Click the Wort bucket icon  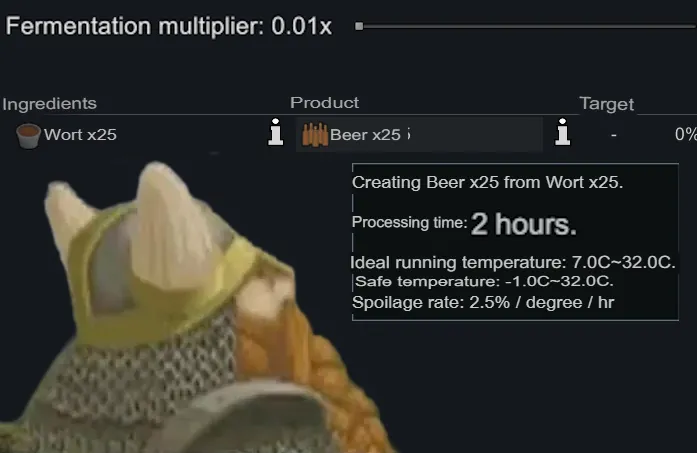coord(28,136)
